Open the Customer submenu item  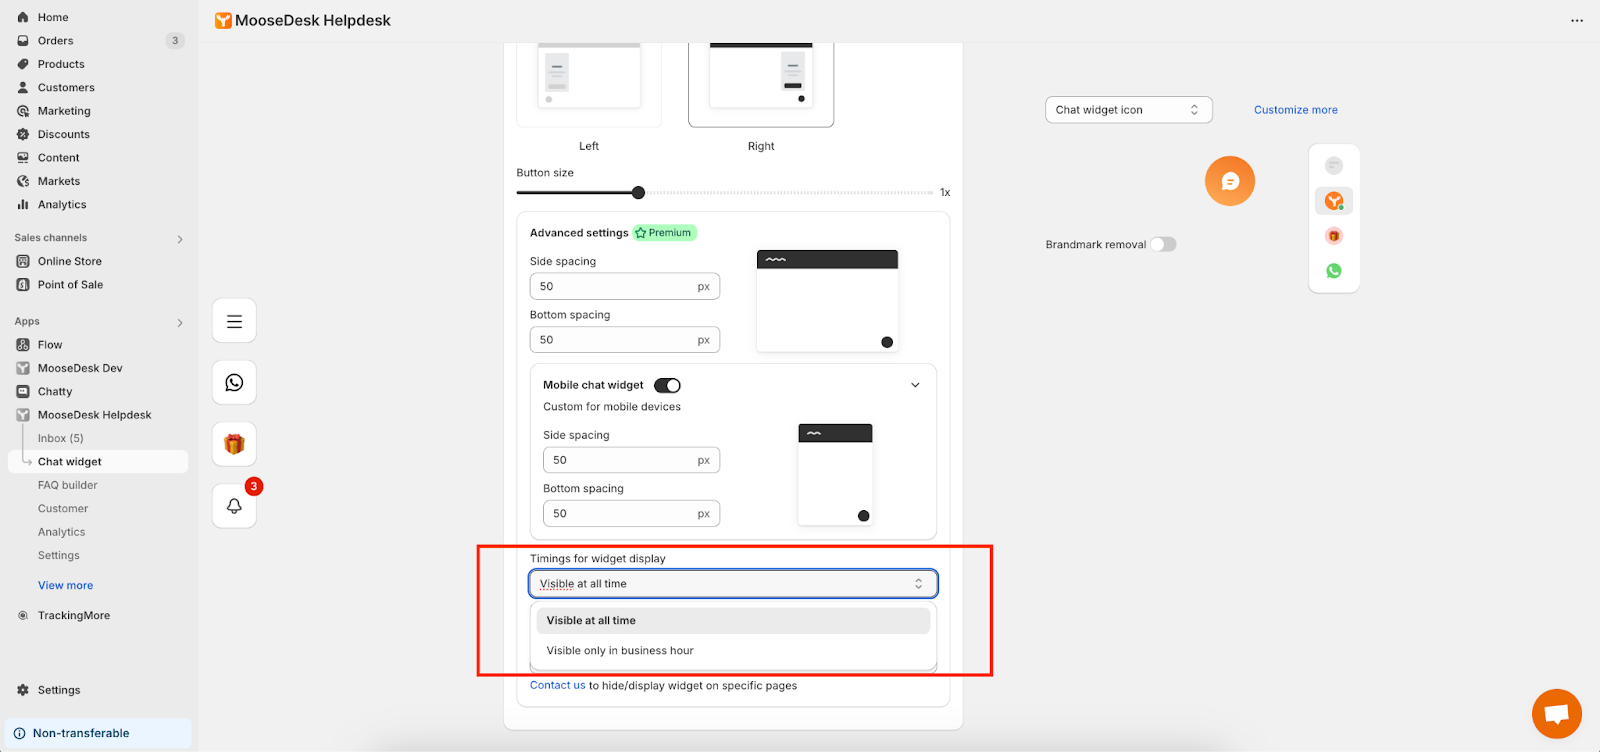[x=63, y=509]
